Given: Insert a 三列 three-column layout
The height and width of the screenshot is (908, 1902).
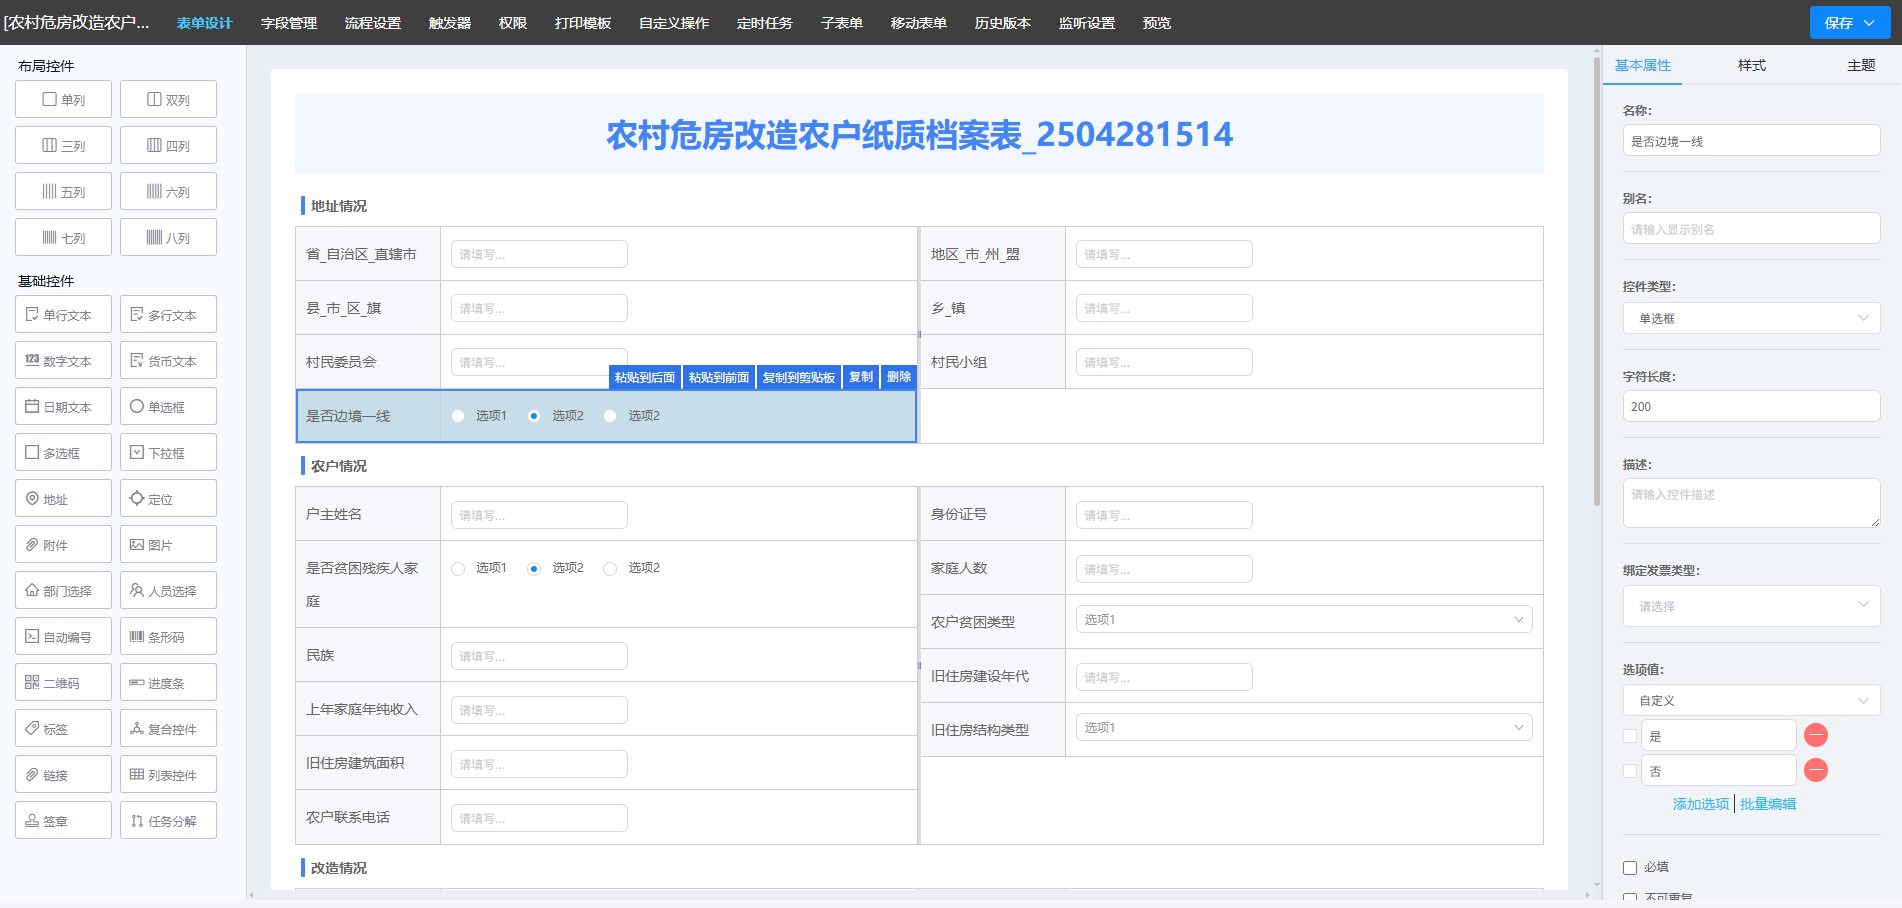Looking at the screenshot, I should (63, 146).
